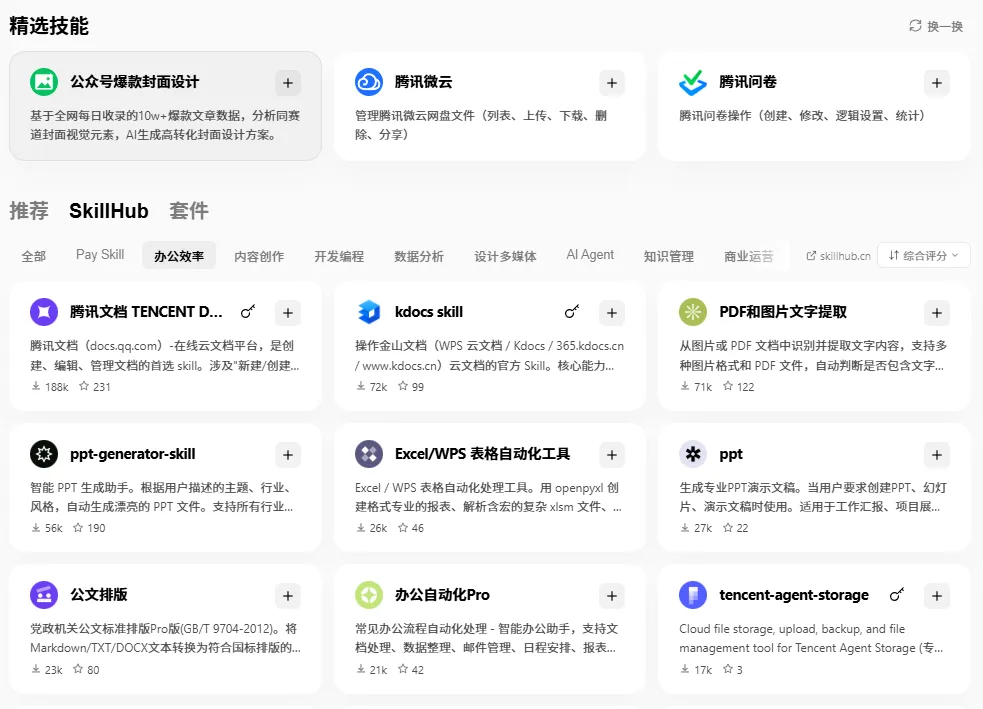Open the 腾讯微云 card title
This screenshot has height=709, width=983.
pos(423,82)
